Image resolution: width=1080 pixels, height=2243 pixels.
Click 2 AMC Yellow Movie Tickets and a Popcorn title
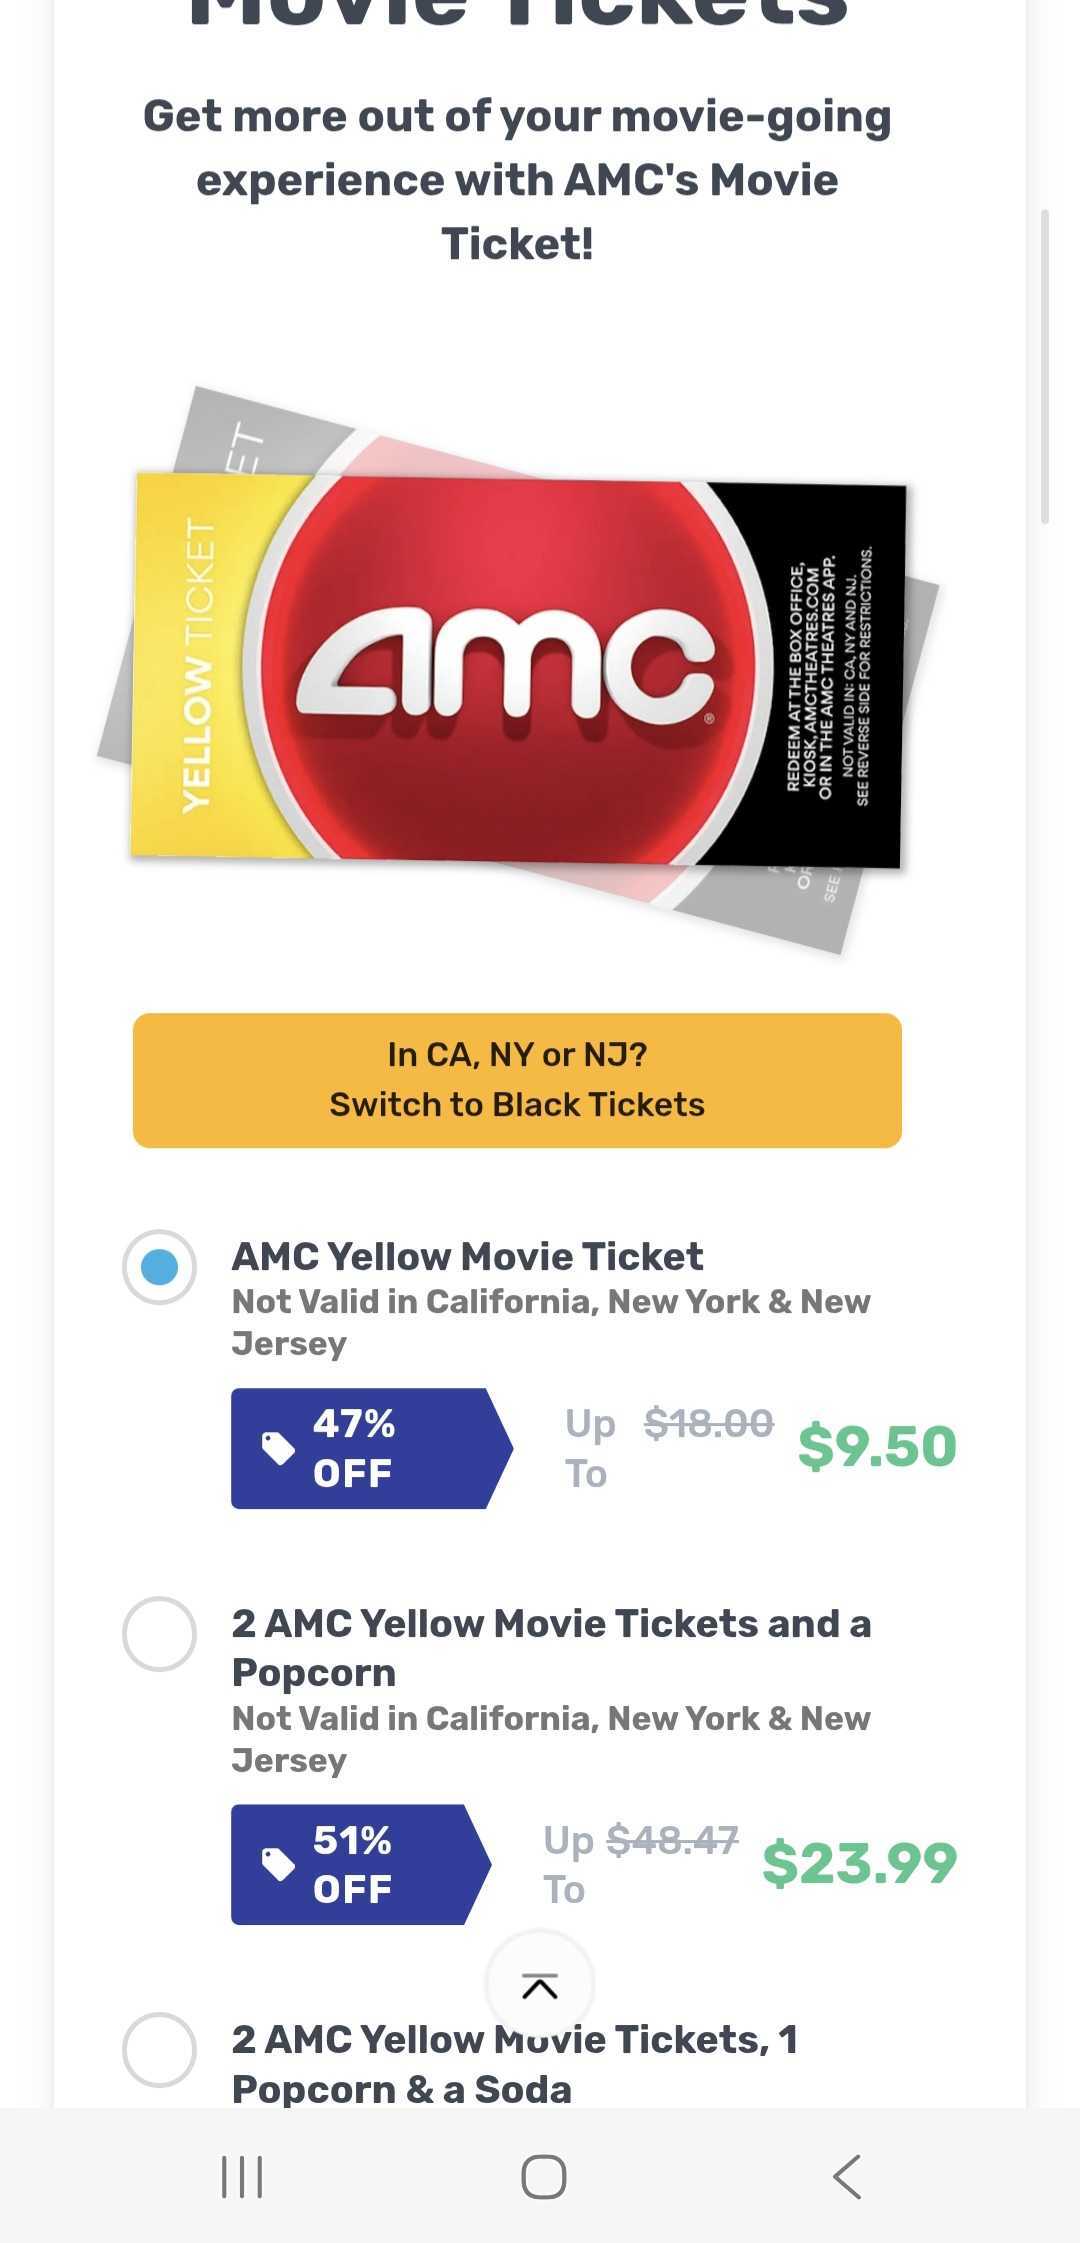point(551,1647)
